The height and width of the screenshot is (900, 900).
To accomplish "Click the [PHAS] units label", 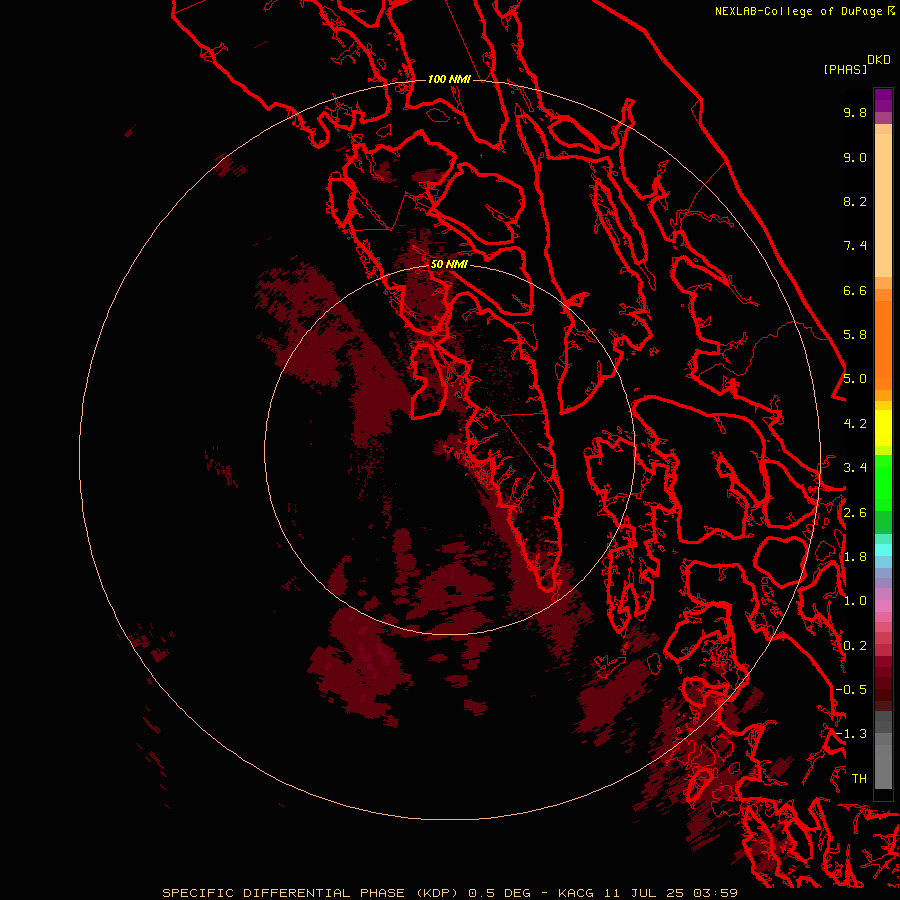I will tap(845, 69).
